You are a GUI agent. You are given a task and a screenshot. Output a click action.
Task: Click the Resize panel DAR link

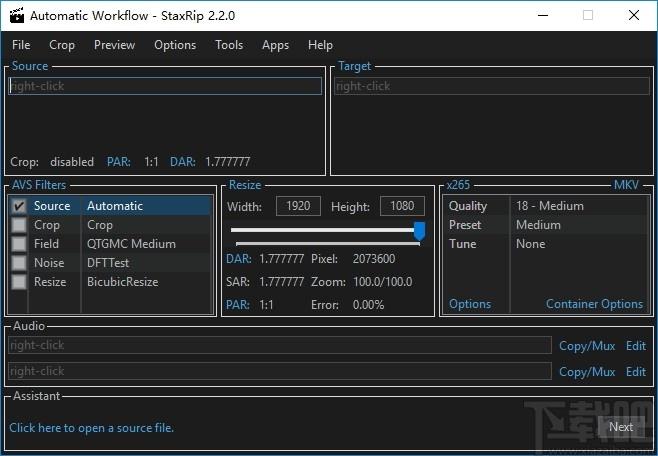[238, 259]
